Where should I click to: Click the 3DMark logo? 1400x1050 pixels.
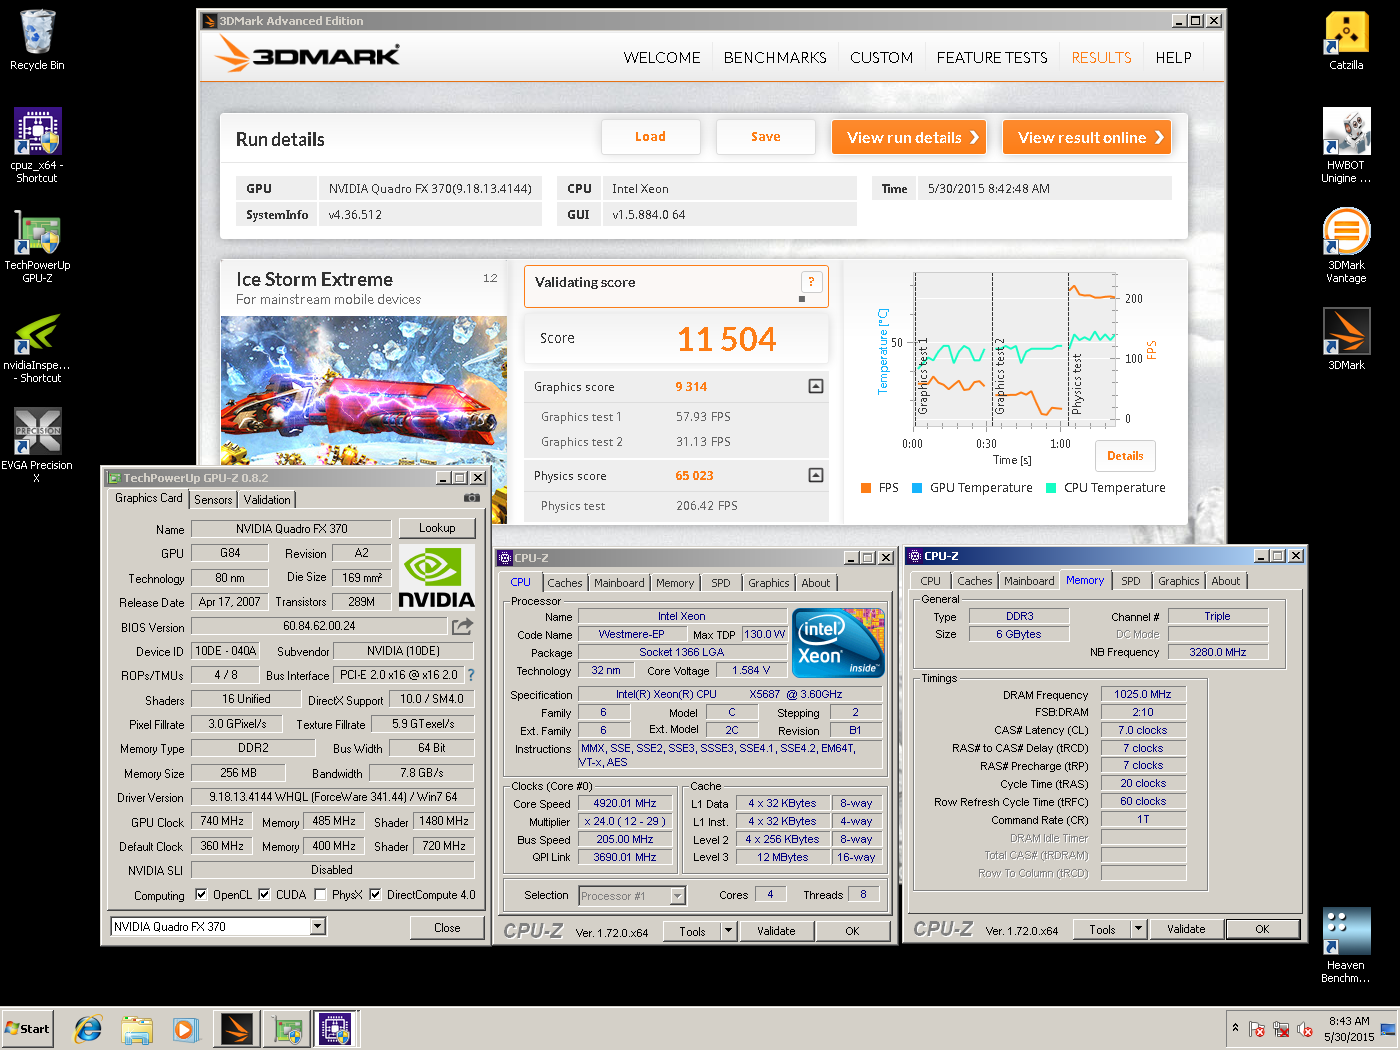pyautogui.click(x=308, y=55)
